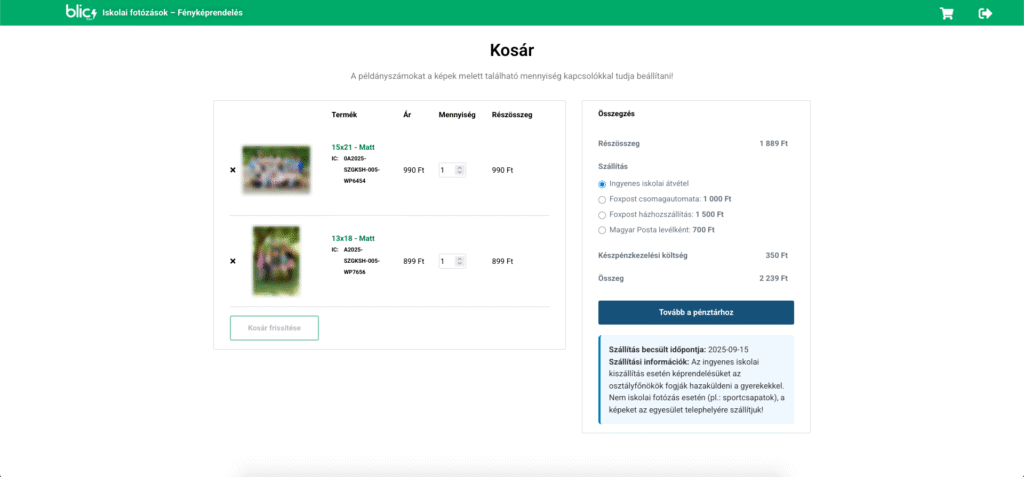Image resolution: width=1024 pixels, height=477 pixels.
Task: Increase quantity of the 15x21 Matt photo
Action: pyautogui.click(x=460, y=167)
